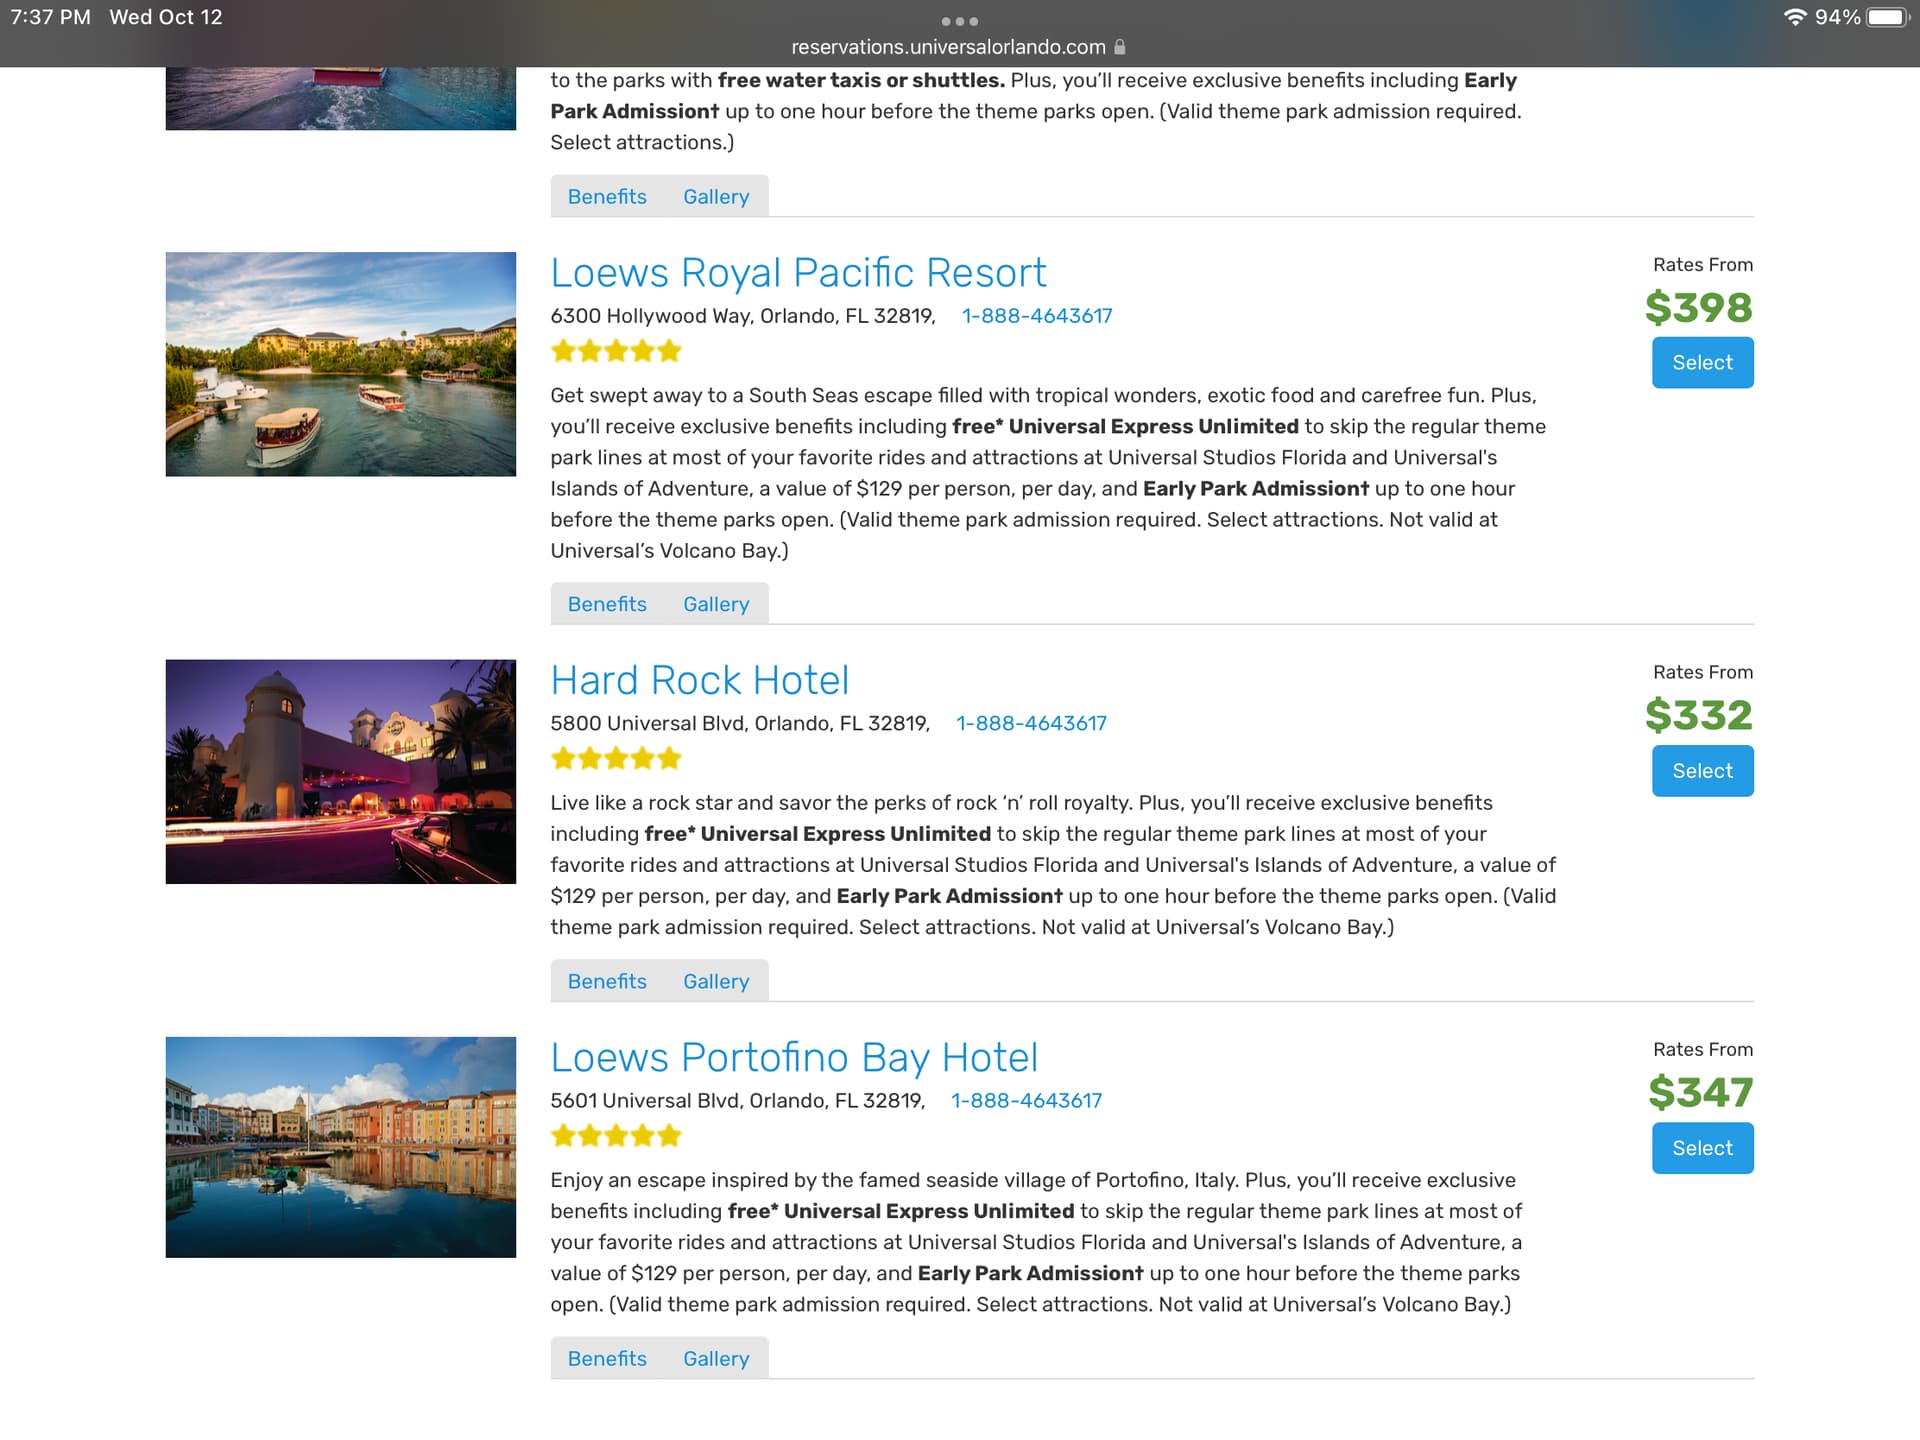Open Loews Portofino Bay Hotel title link

pyautogui.click(x=794, y=1057)
